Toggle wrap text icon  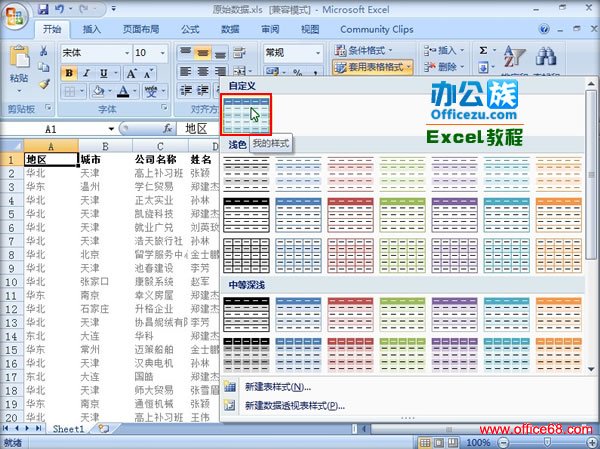pyautogui.click(x=239, y=52)
